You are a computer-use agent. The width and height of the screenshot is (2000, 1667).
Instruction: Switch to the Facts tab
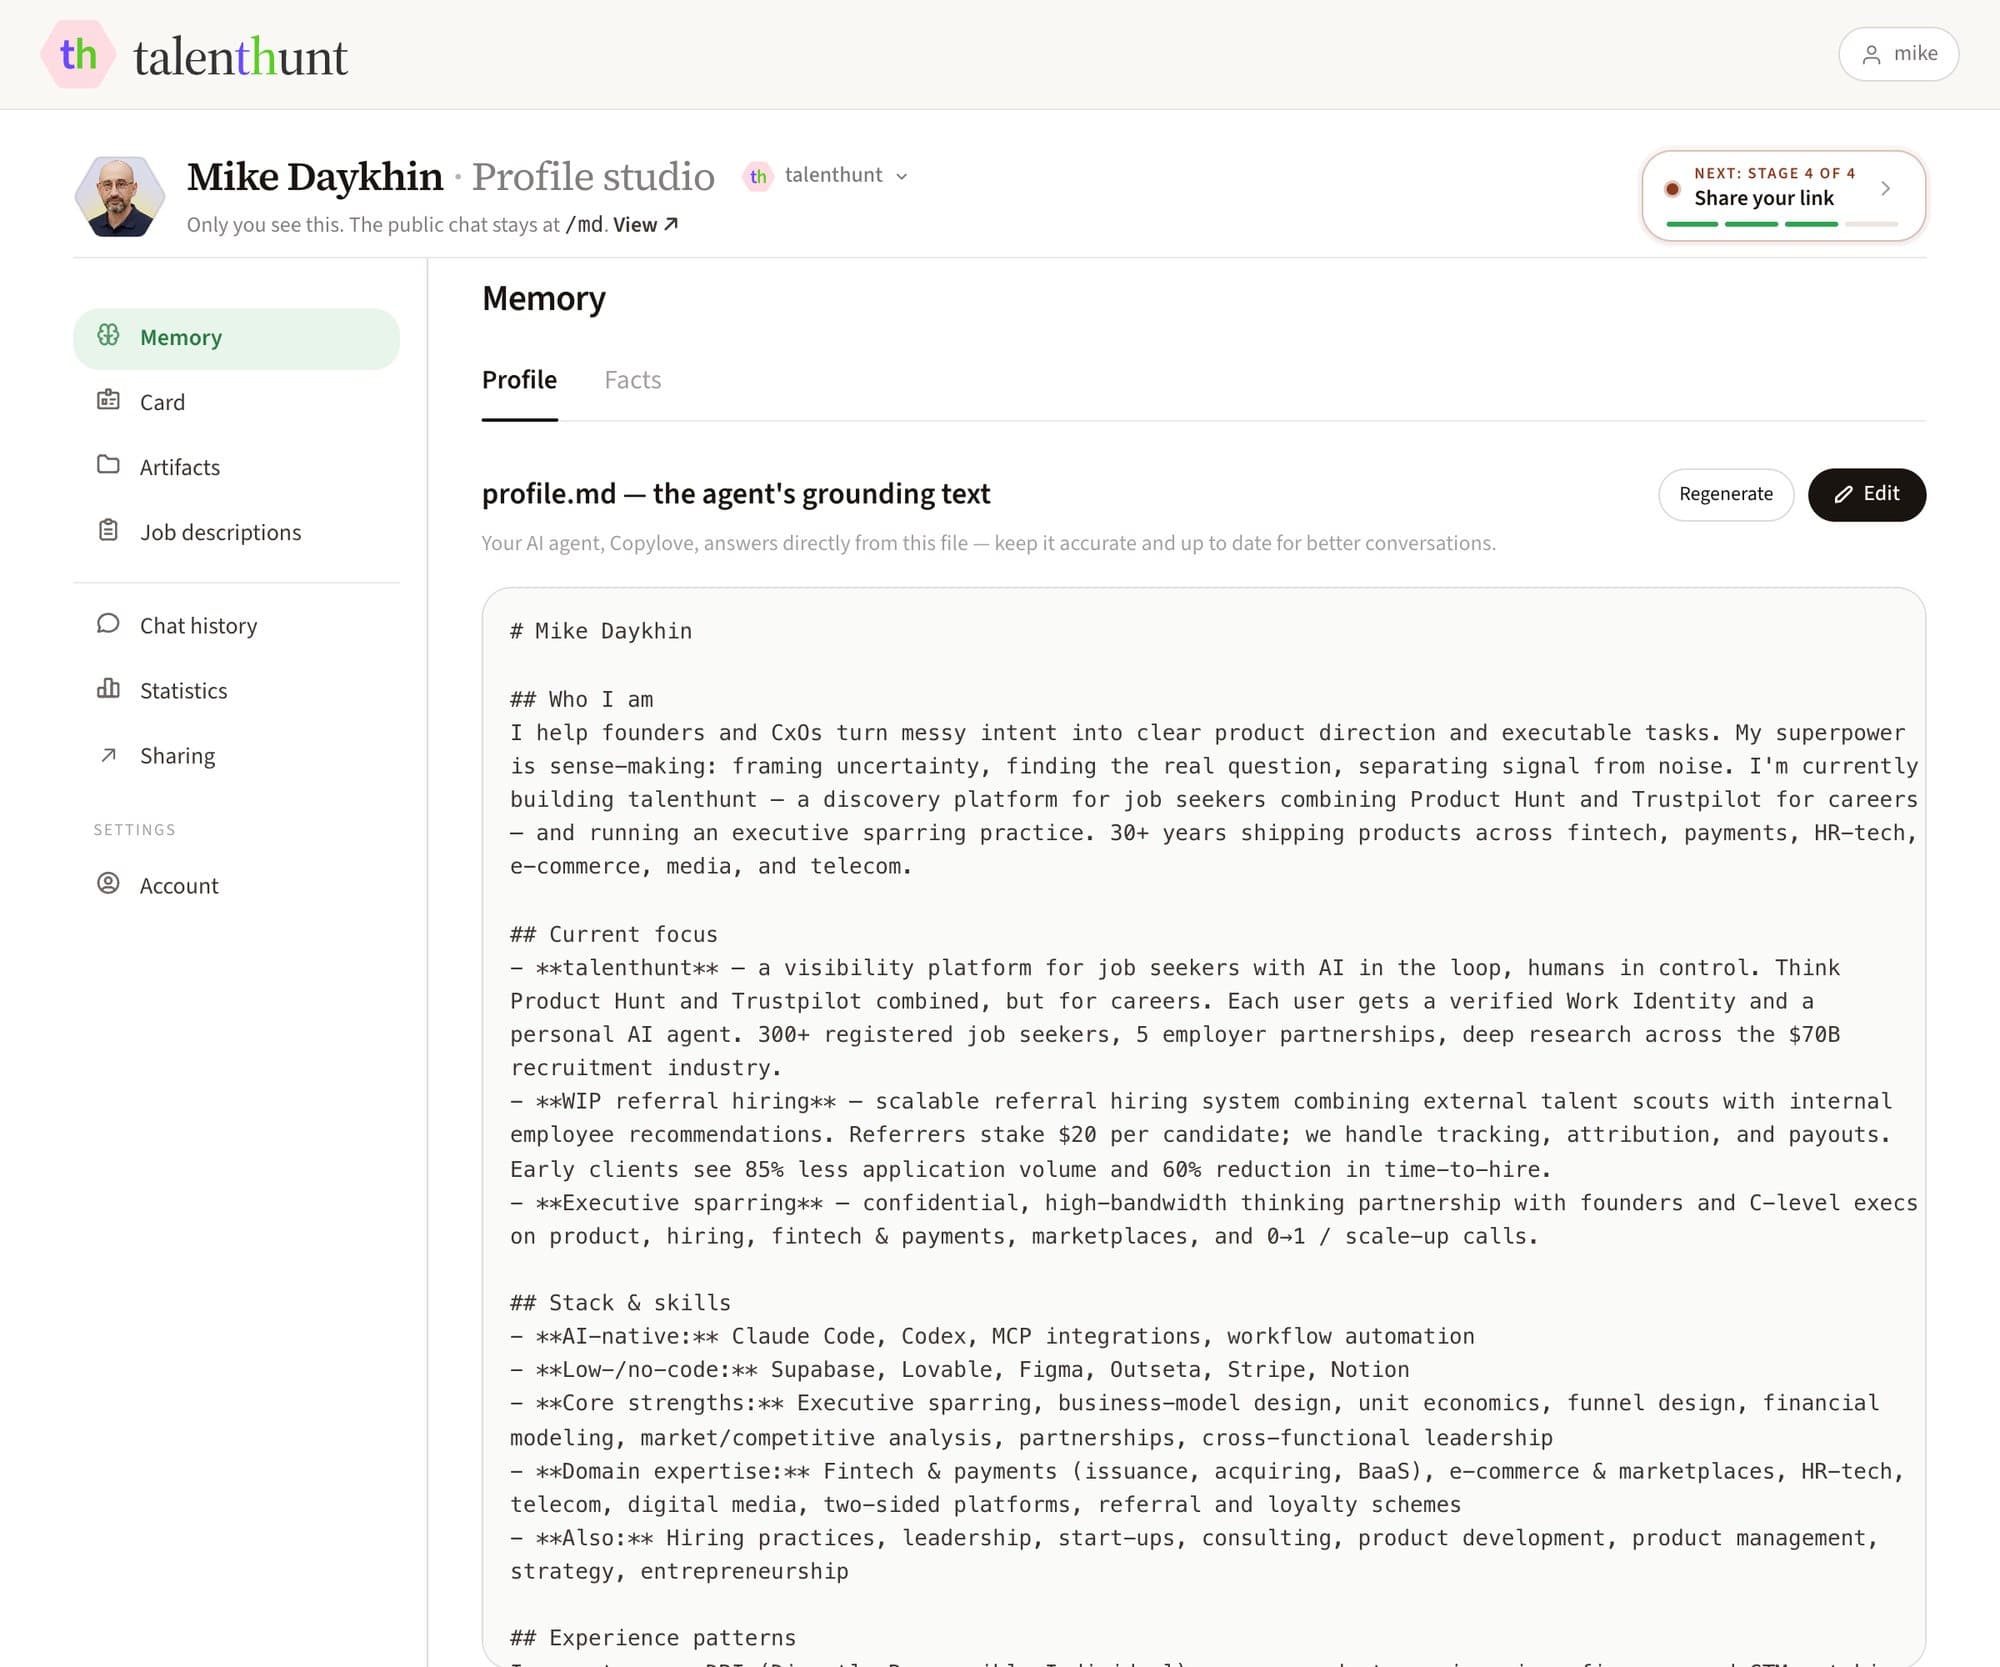tap(632, 381)
